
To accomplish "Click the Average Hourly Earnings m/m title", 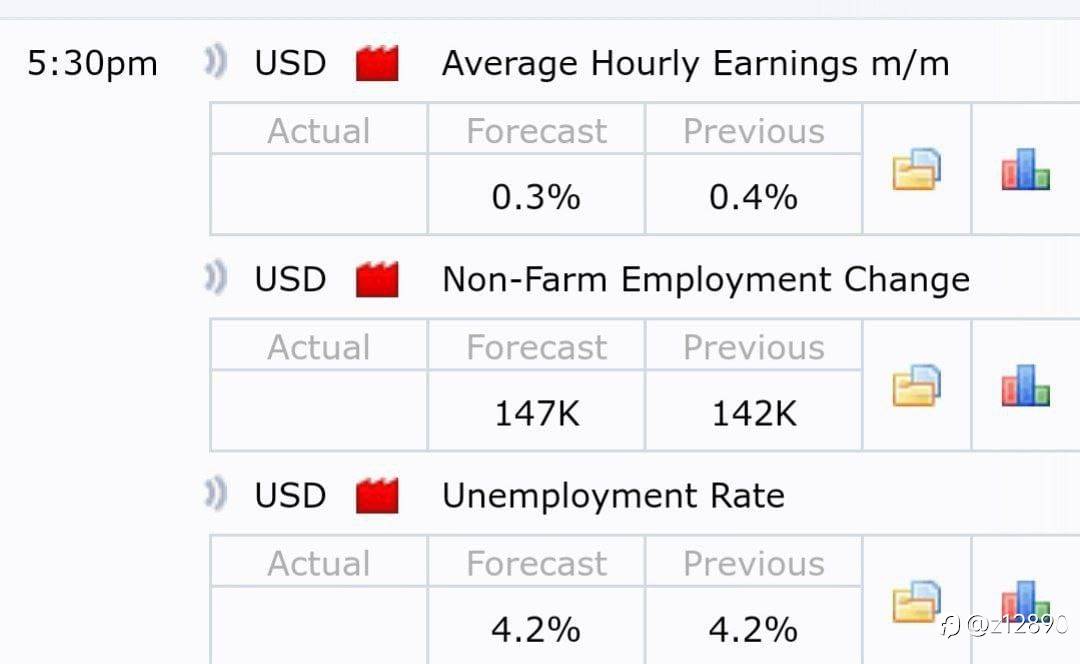I will (695, 64).
